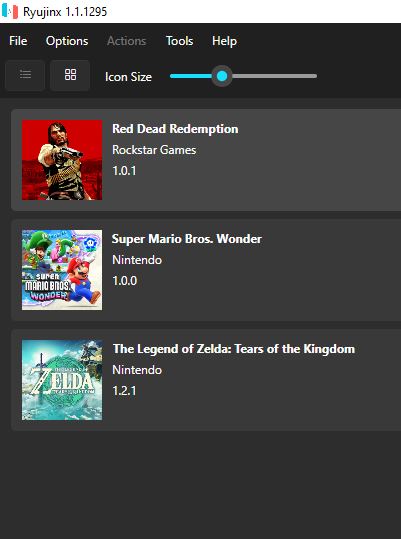401x539 pixels.
Task: Click the Icon Size slider handle
Action: (x=222, y=76)
